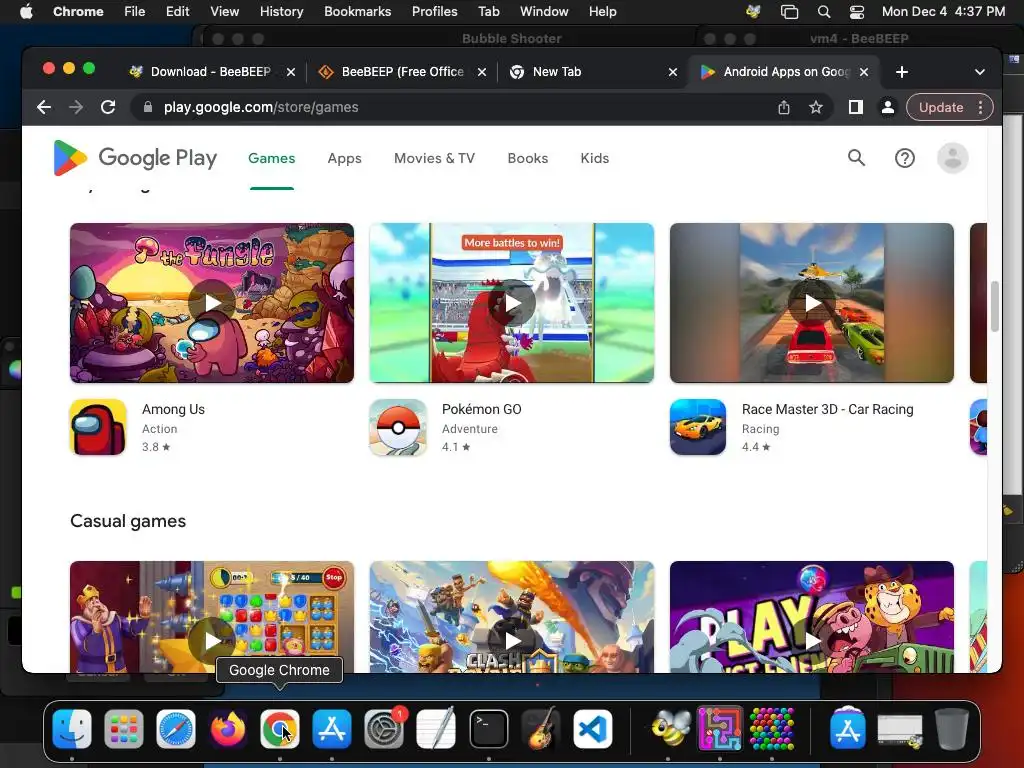
Task: Play the Pokémon GO trailer video
Action: coord(512,303)
